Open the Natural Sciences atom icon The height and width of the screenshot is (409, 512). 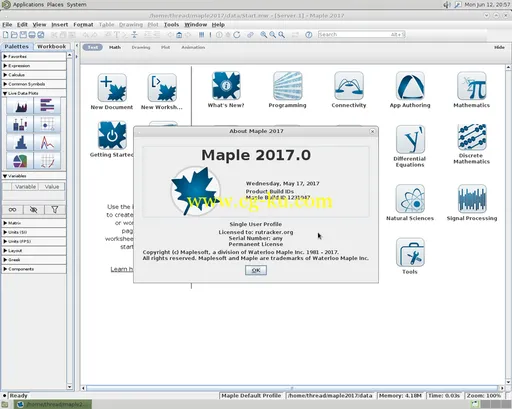tap(410, 199)
